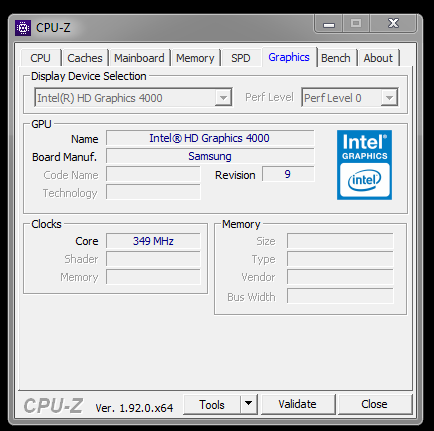Screen dimensions: 434x431
Task: Click the empty Memory Type field
Action: pyautogui.click(x=340, y=259)
